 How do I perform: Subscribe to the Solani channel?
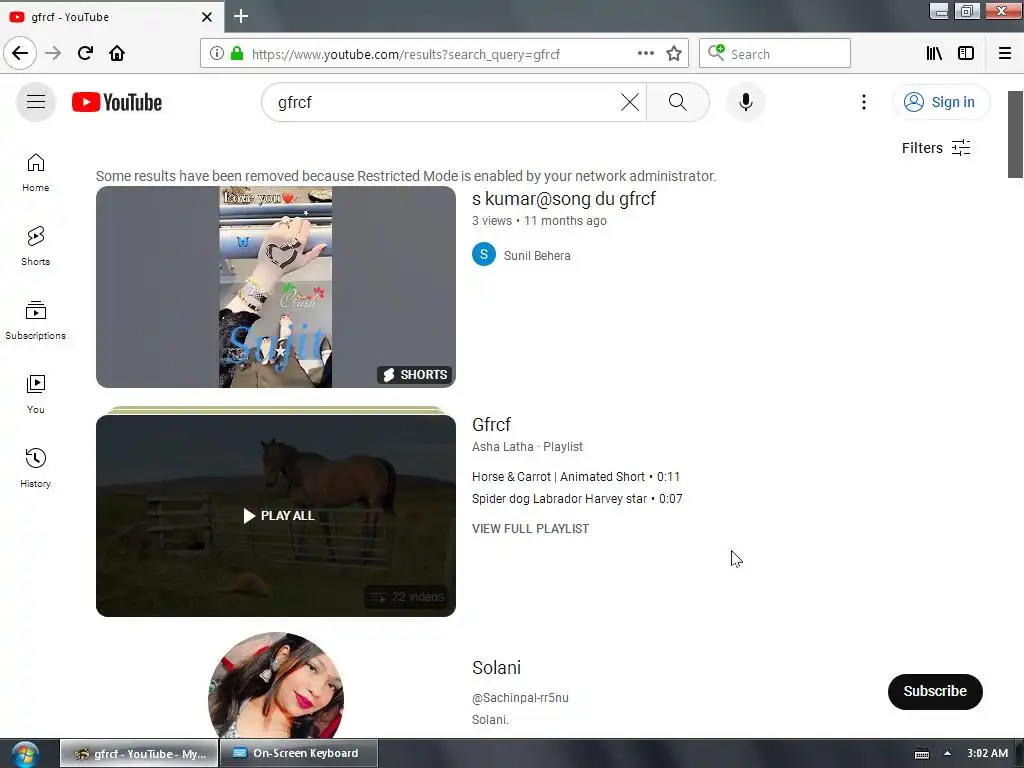(935, 691)
